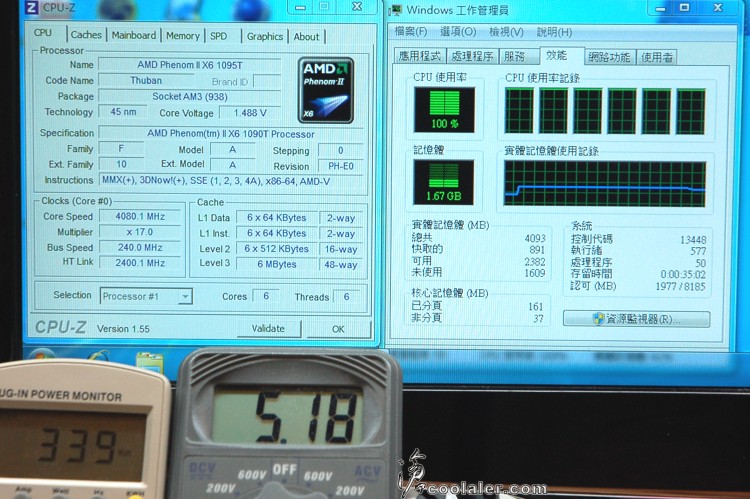Click the HT Link value 2400.1 MHz
This screenshot has height=499, width=750.
click(140, 263)
